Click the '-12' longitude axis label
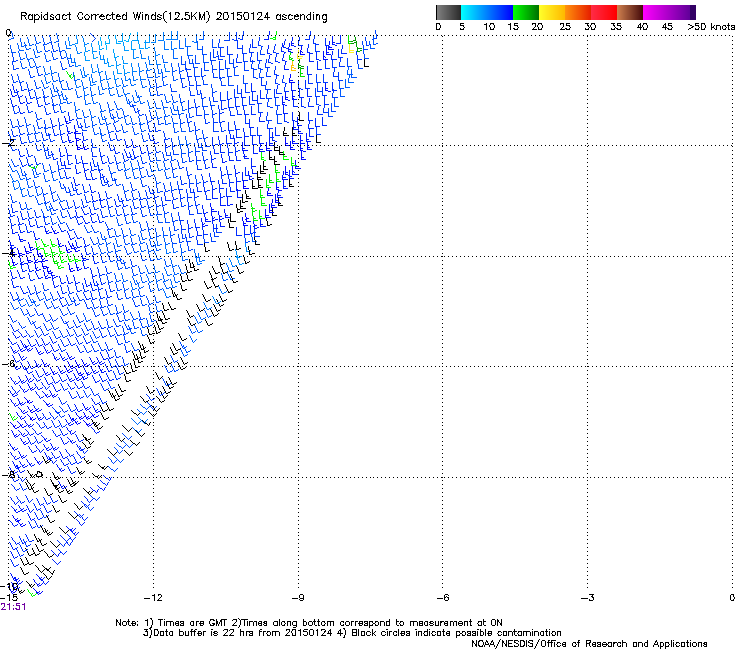The image size is (740, 650). click(x=152, y=598)
